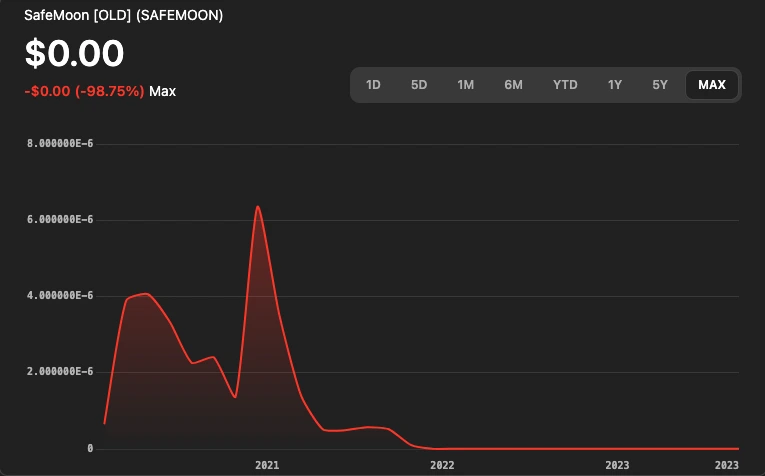This screenshot has height=476, width=765.
Task: Click the white Max label beside percentage
Action: coord(163,91)
